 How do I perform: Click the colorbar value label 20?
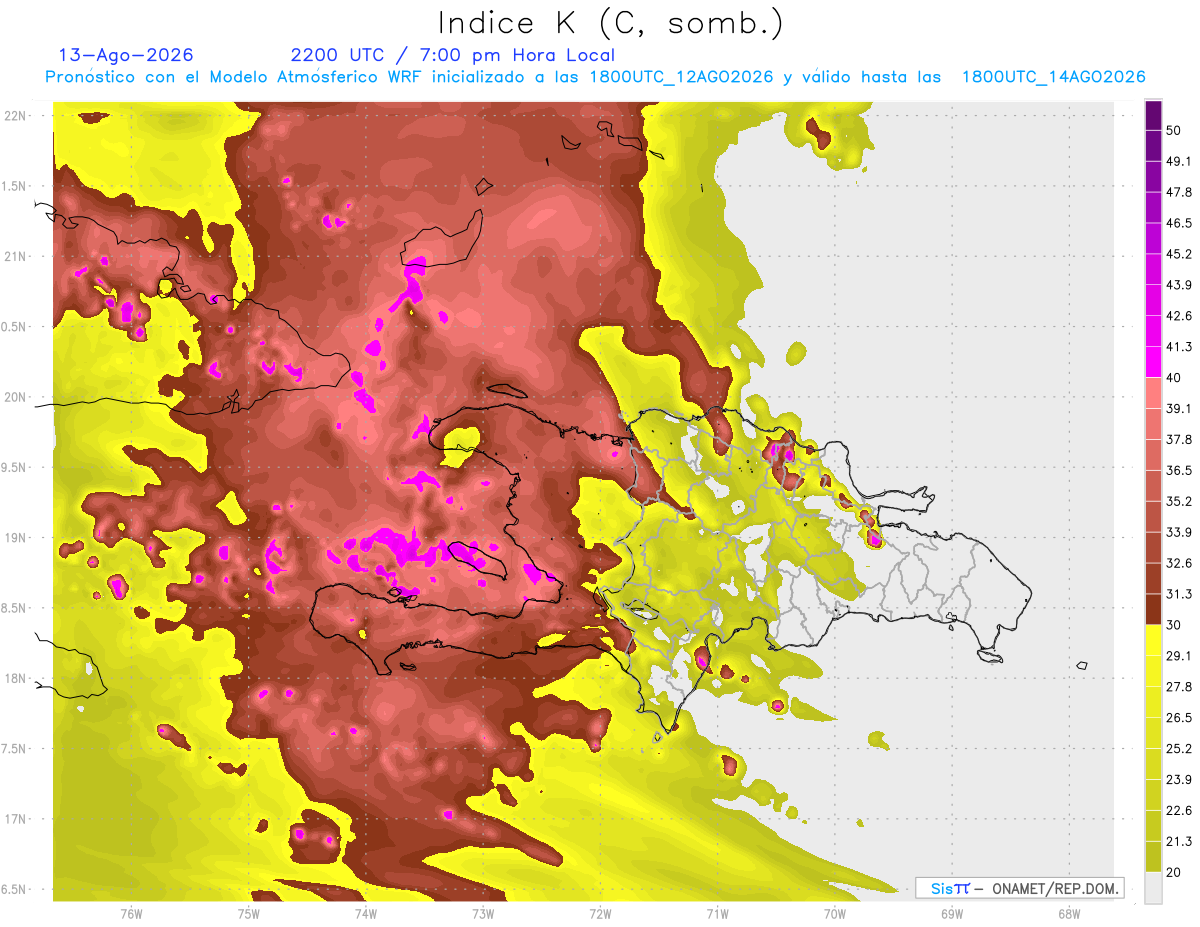pos(1174,873)
